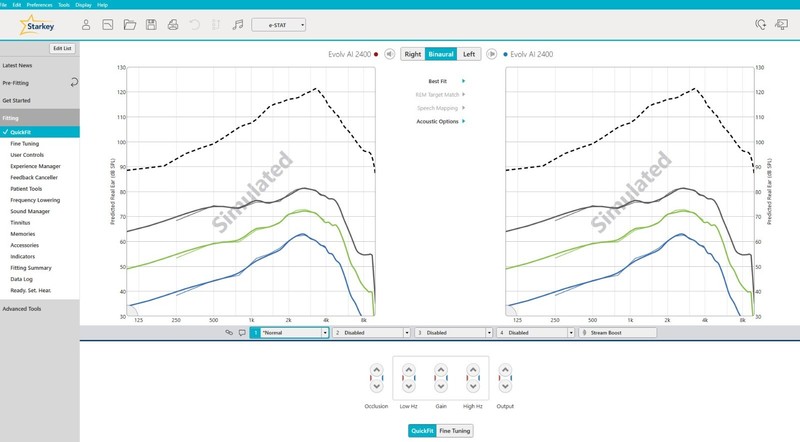Screen dimensions: 800x442
Task: Click the left-side play/mute icon next to Left tab
Action: click(x=491, y=54)
